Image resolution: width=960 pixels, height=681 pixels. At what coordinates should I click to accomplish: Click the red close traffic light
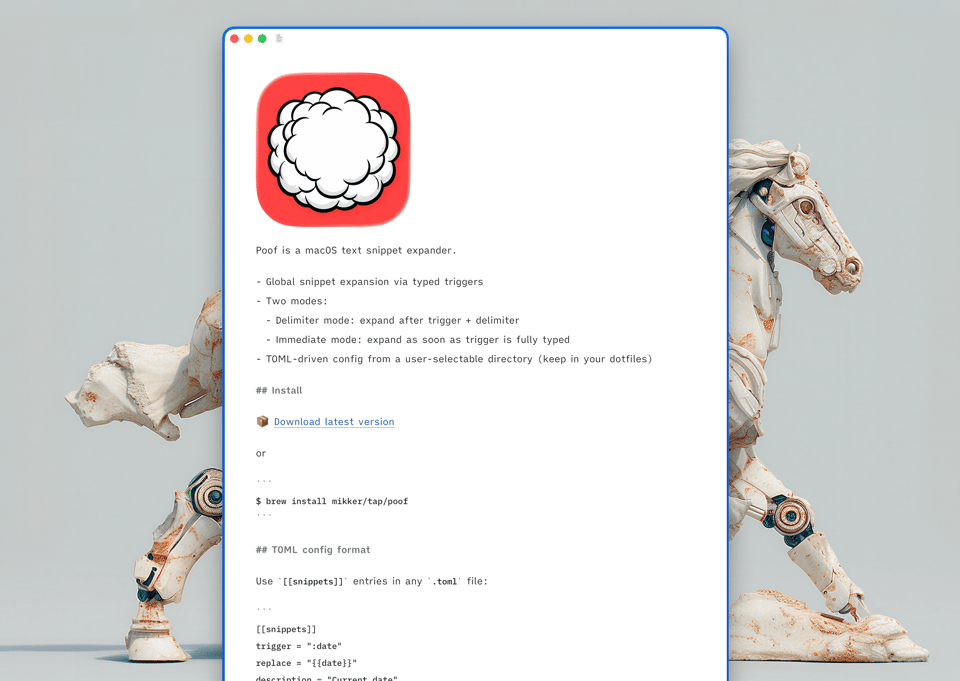[x=233, y=38]
